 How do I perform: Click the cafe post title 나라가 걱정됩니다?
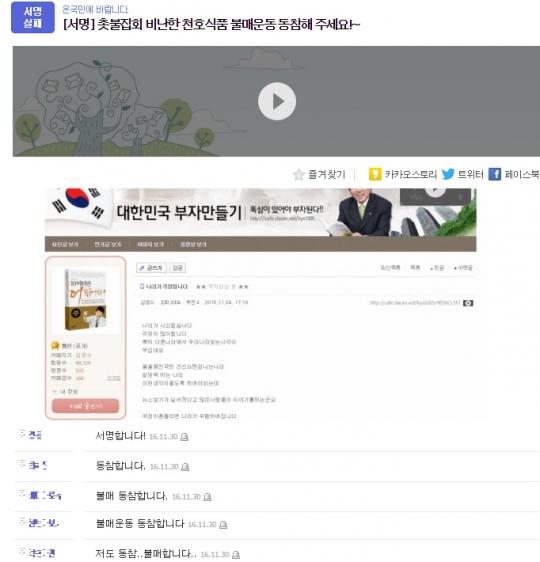pyautogui.click(x=167, y=287)
